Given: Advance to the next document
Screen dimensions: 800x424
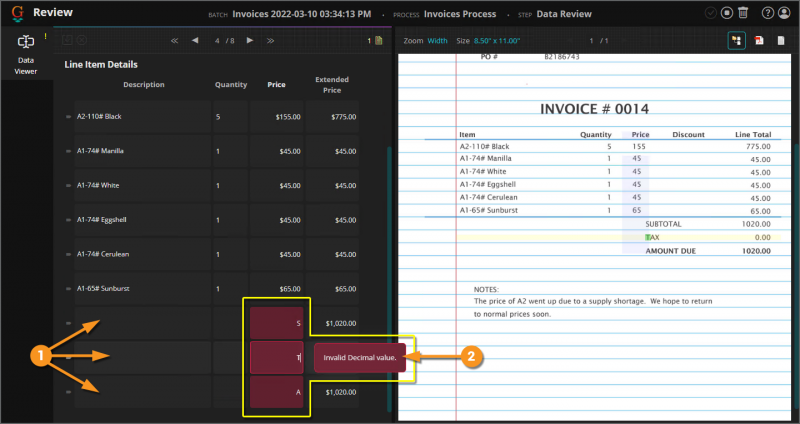Looking at the screenshot, I should point(249,40).
